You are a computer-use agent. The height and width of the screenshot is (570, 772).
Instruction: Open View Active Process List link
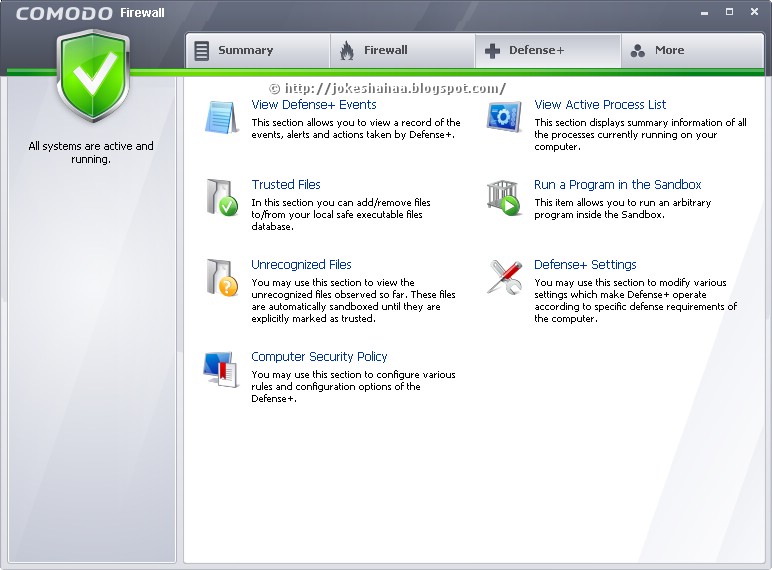pyautogui.click(x=600, y=104)
